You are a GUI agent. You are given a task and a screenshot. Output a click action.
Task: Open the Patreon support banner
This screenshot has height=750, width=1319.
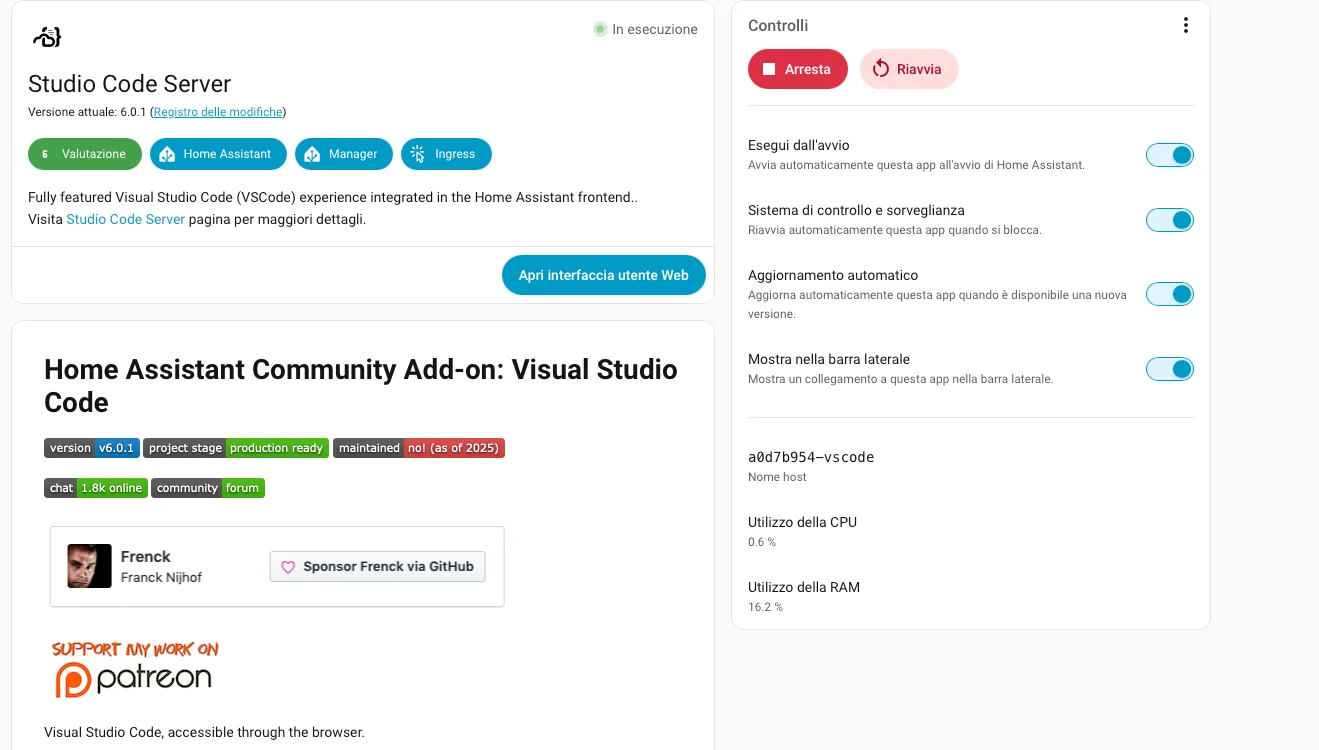(x=135, y=668)
